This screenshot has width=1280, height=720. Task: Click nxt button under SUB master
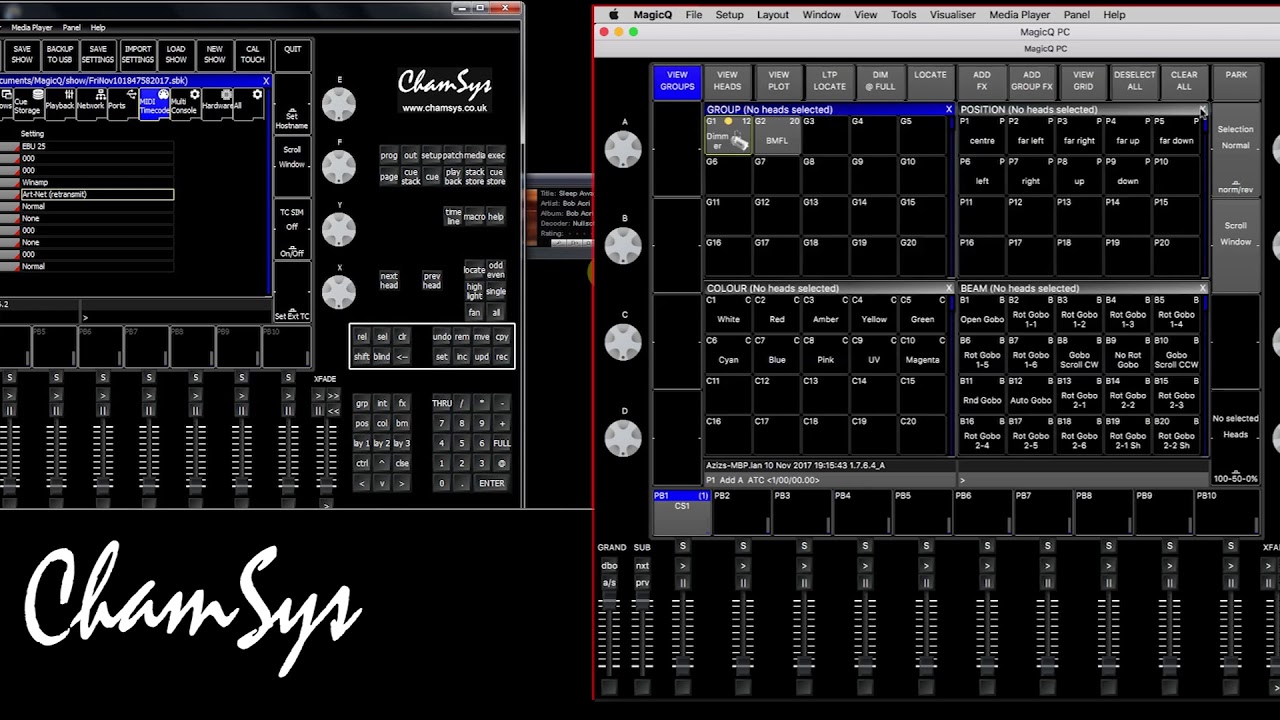642,566
